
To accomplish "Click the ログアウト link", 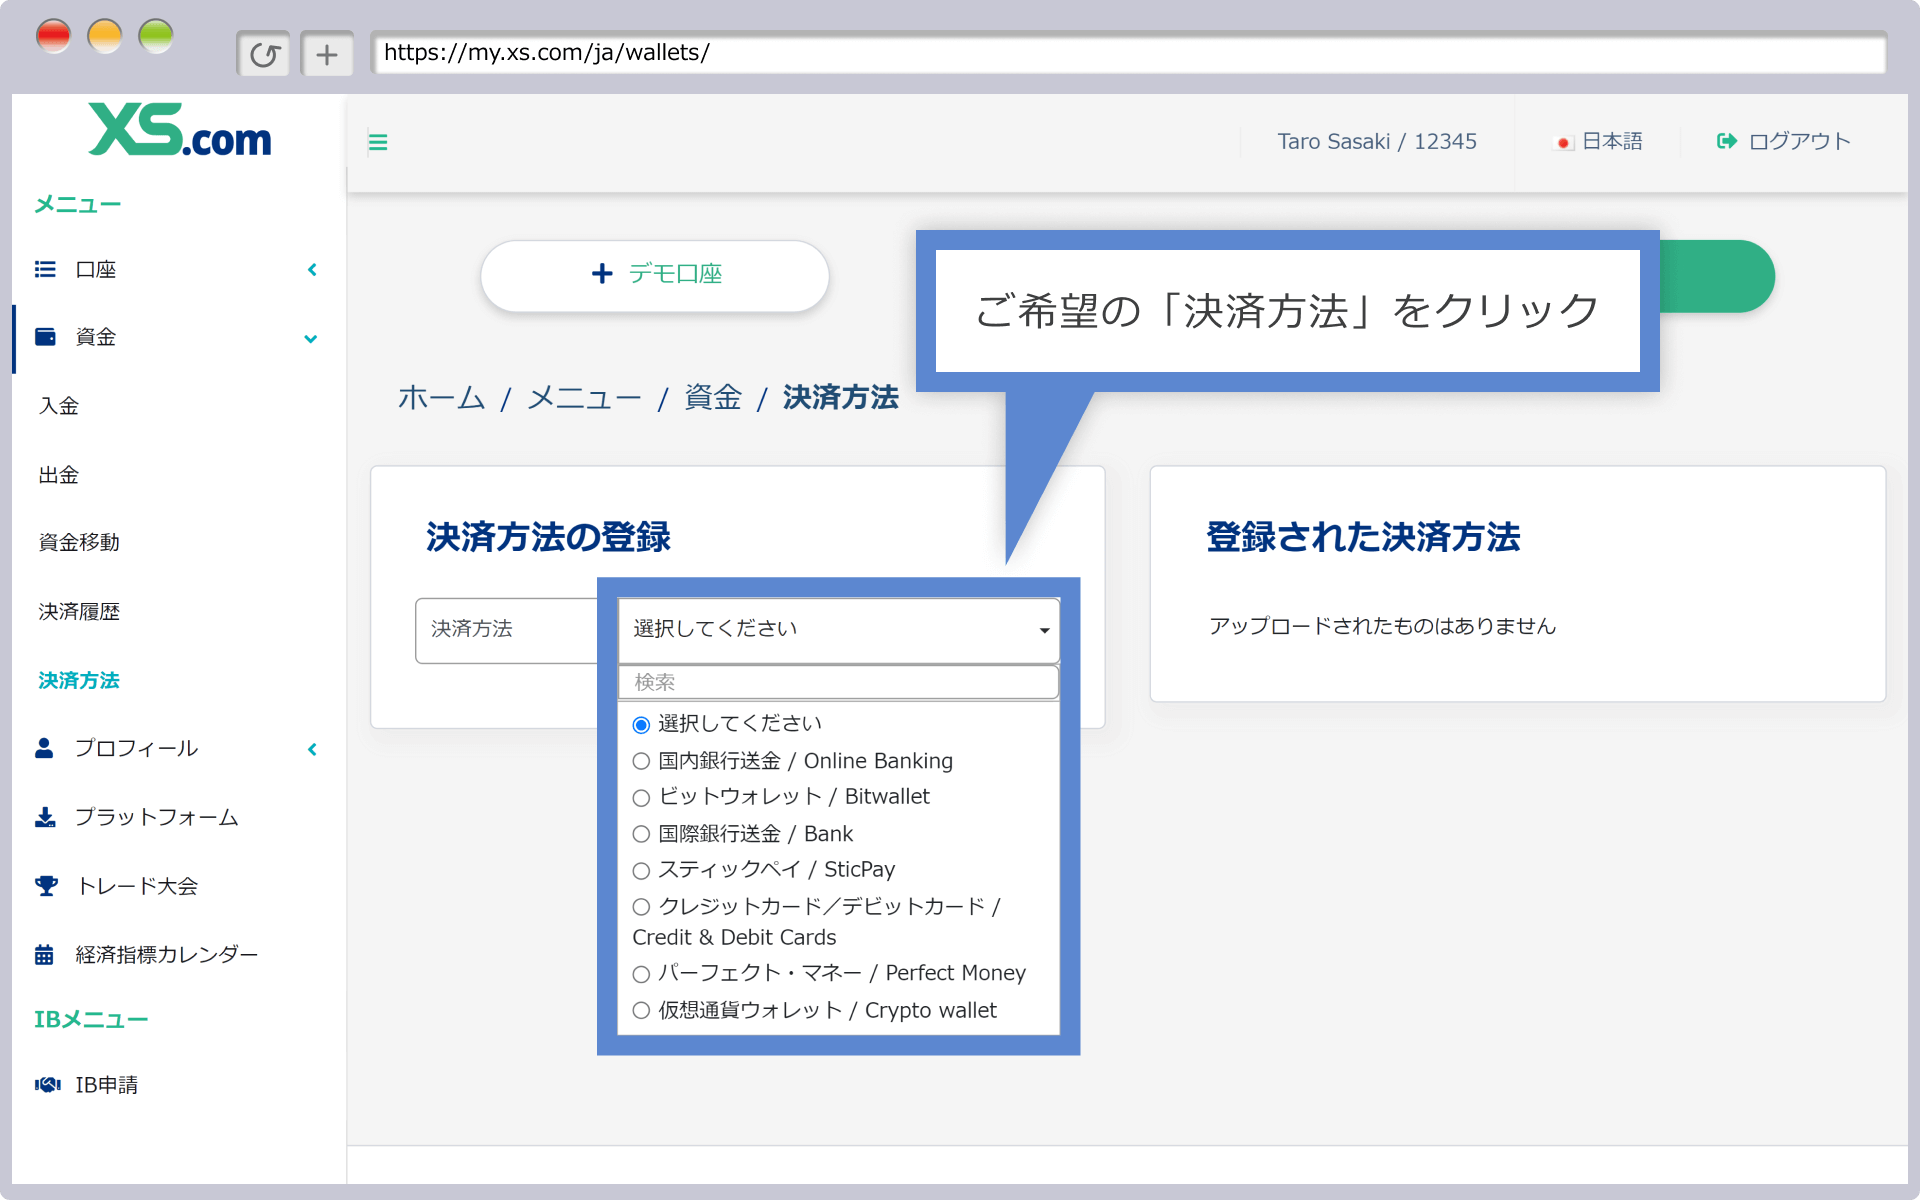I will point(1784,142).
